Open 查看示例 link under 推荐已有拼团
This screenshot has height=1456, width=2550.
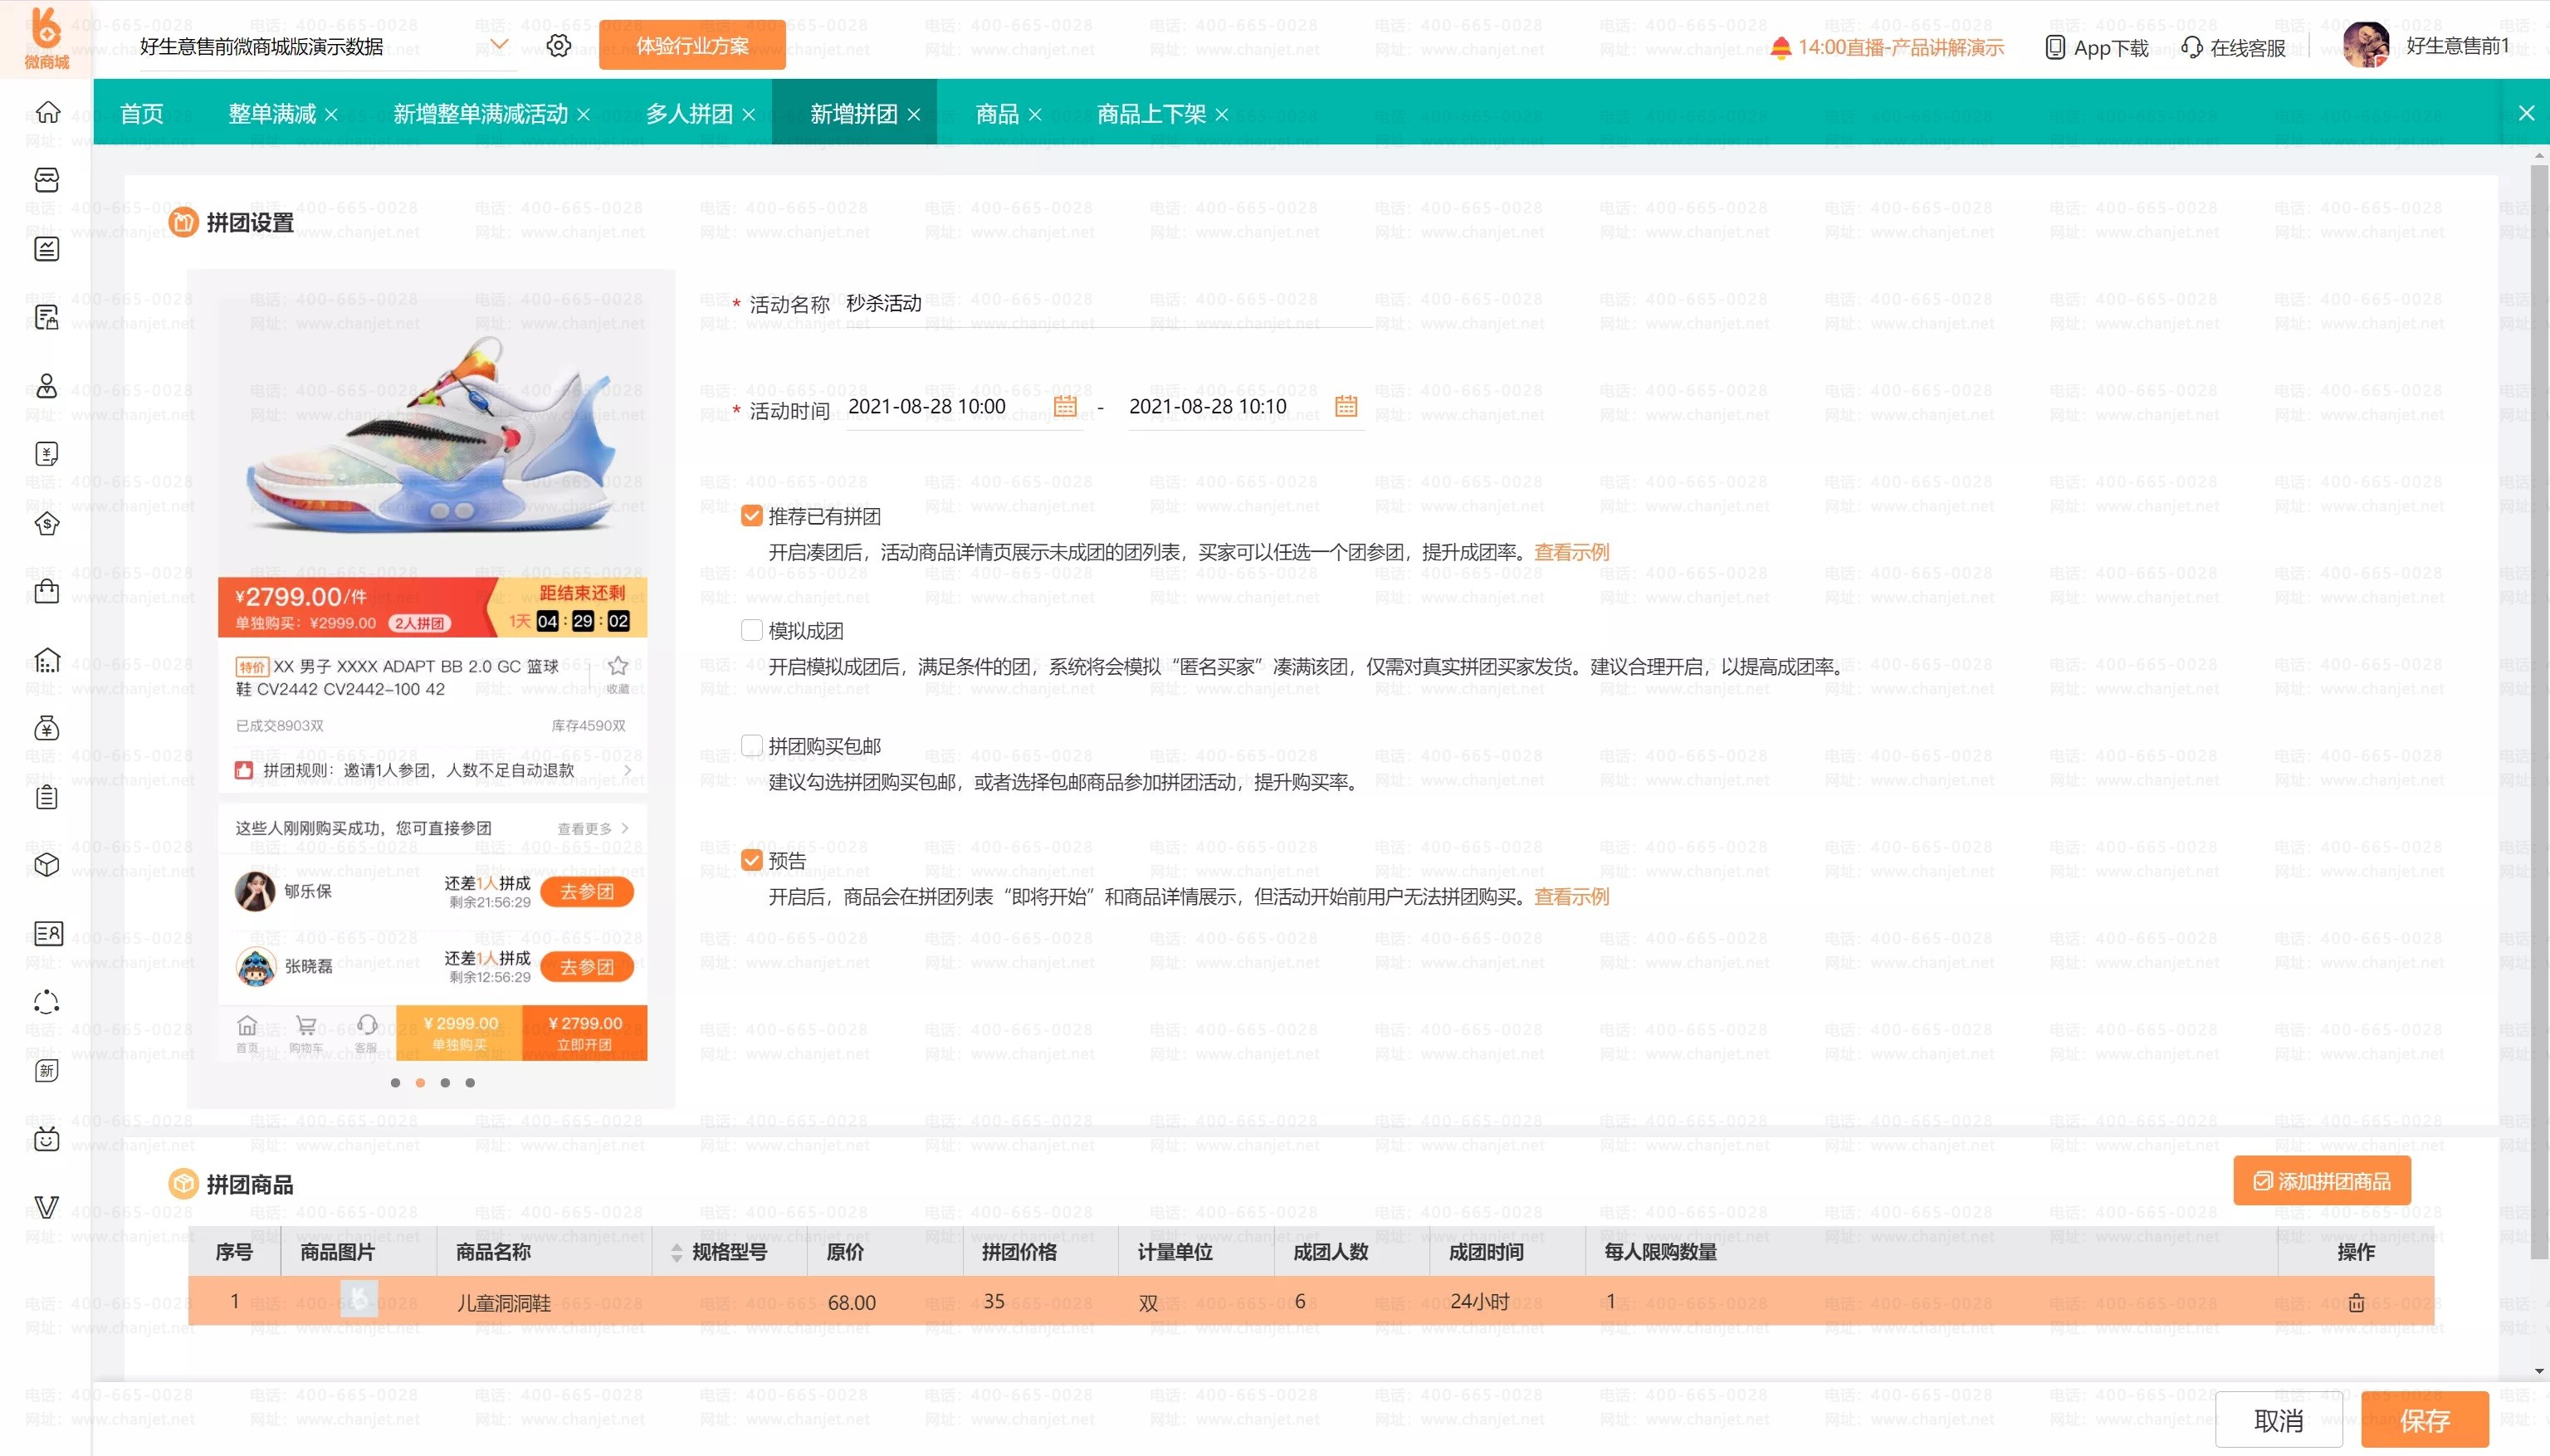click(x=1572, y=552)
